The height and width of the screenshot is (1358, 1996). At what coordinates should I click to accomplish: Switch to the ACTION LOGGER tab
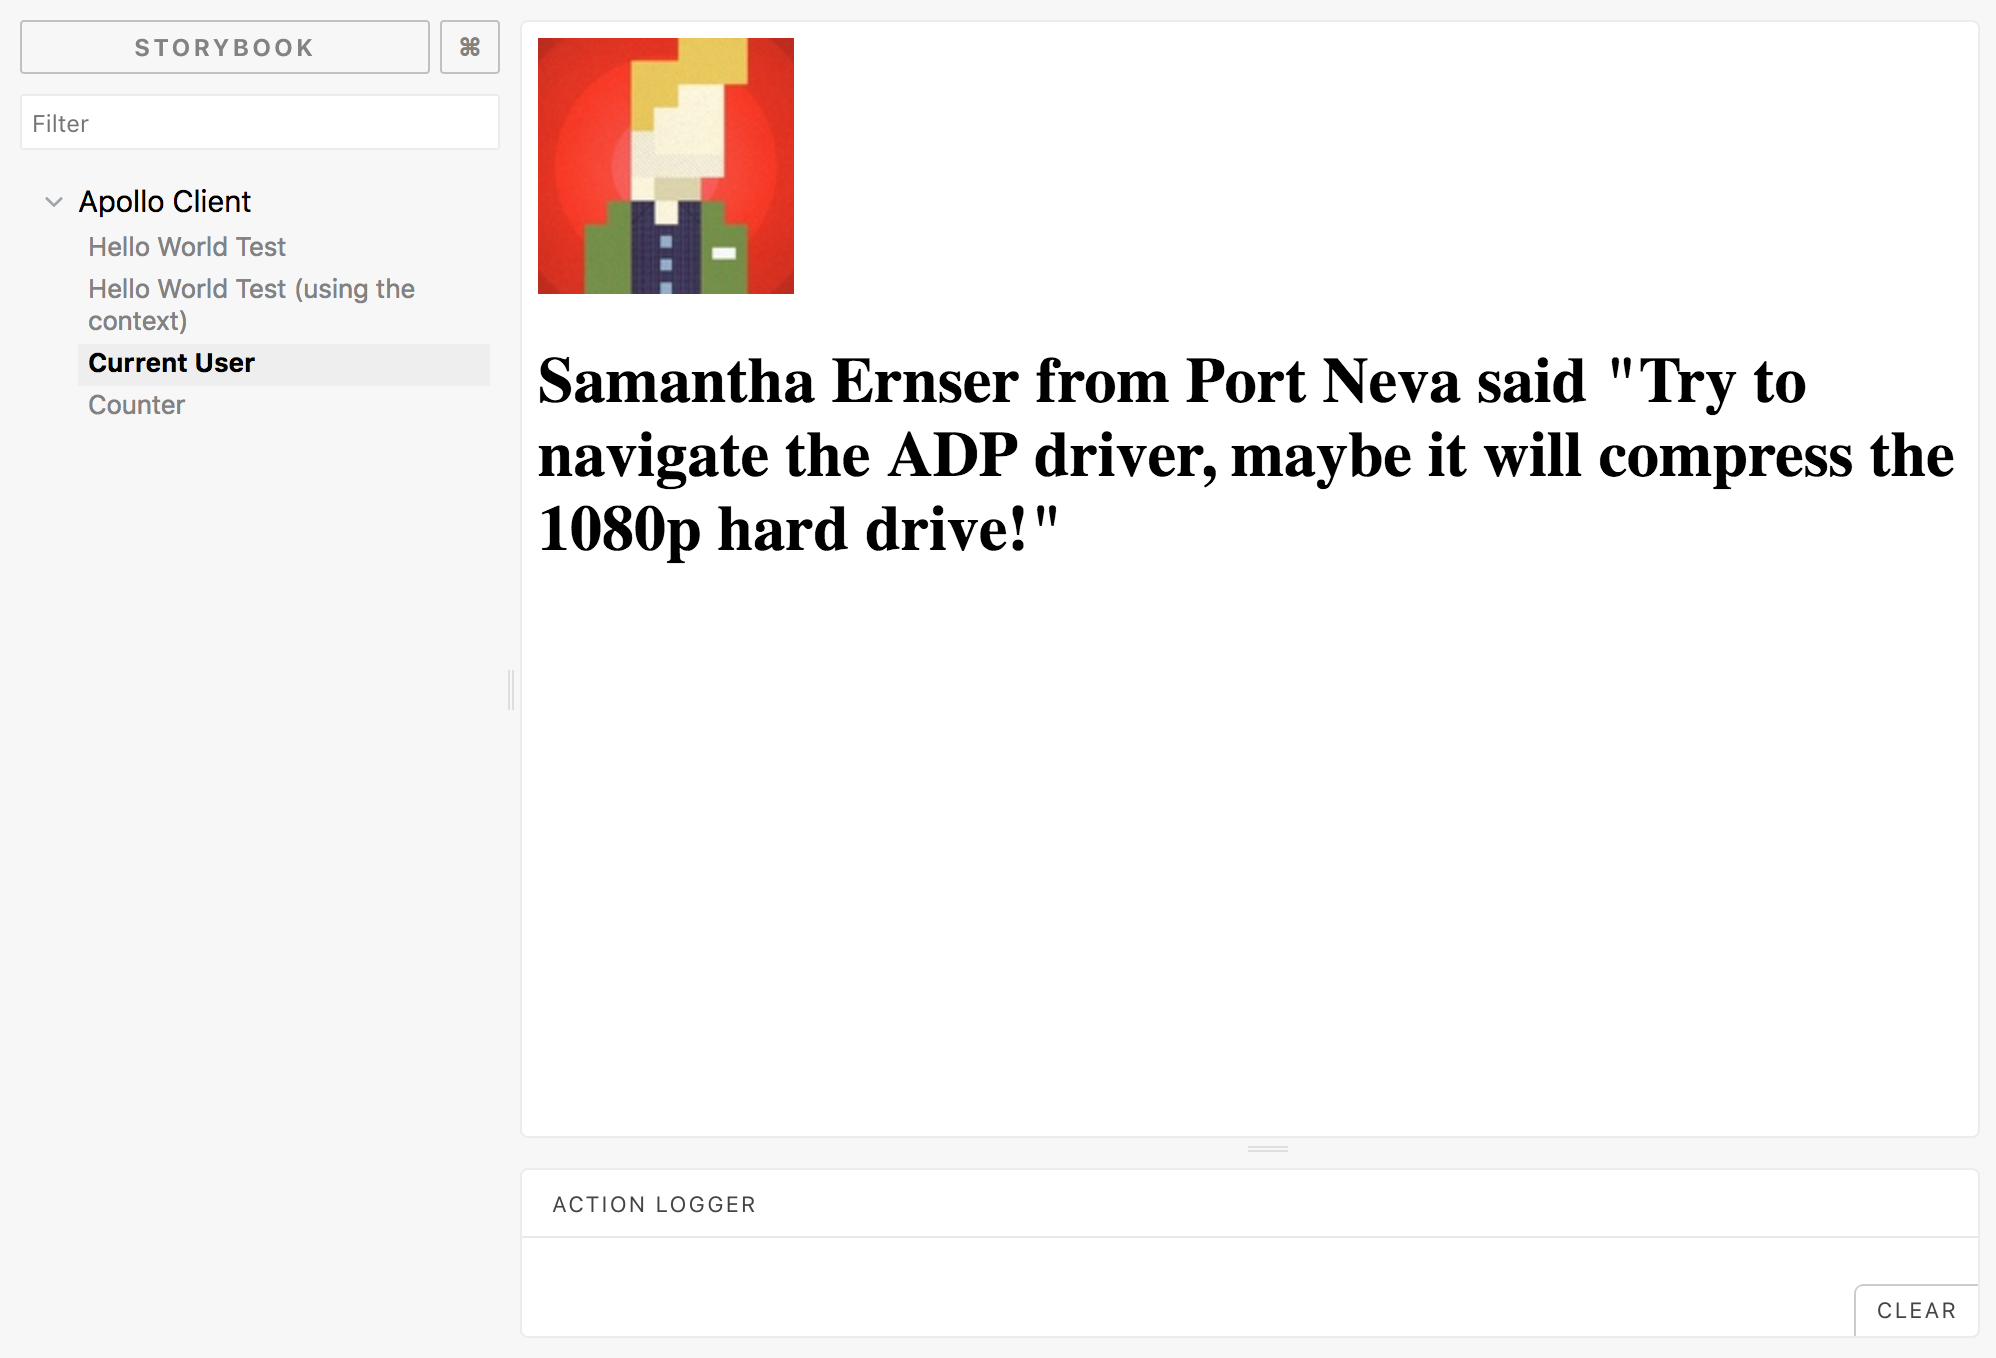tap(654, 1204)
